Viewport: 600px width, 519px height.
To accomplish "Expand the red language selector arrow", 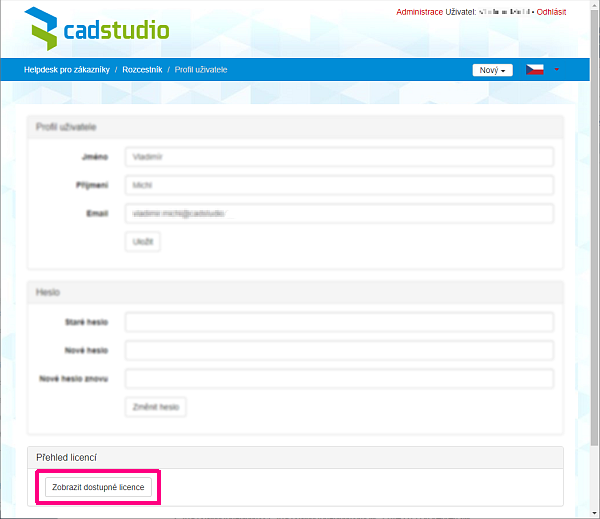I will point(556,70).
